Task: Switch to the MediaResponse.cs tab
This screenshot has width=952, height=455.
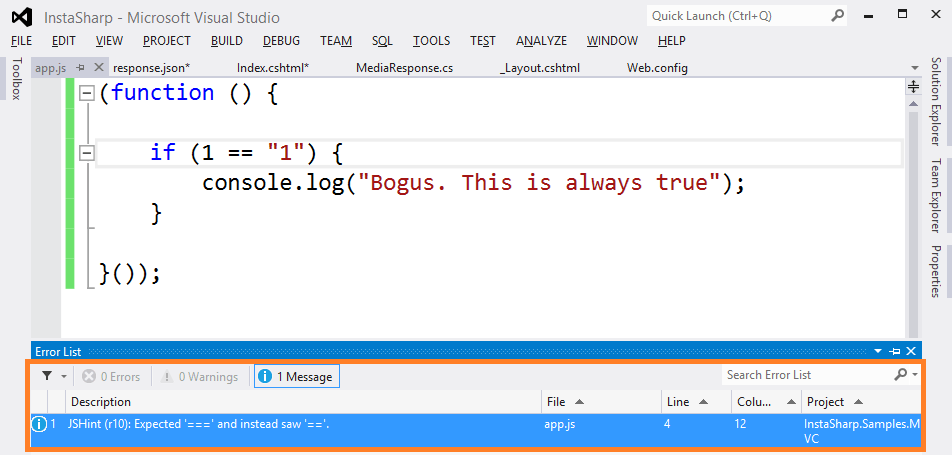Action: coord(404,68)
